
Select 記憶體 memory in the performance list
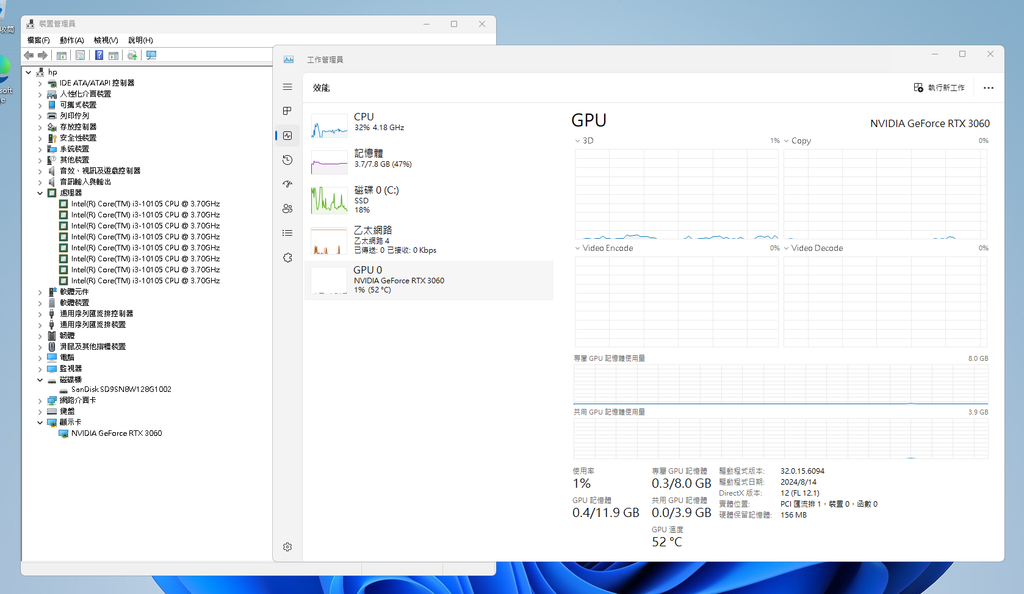pos(429,162)
